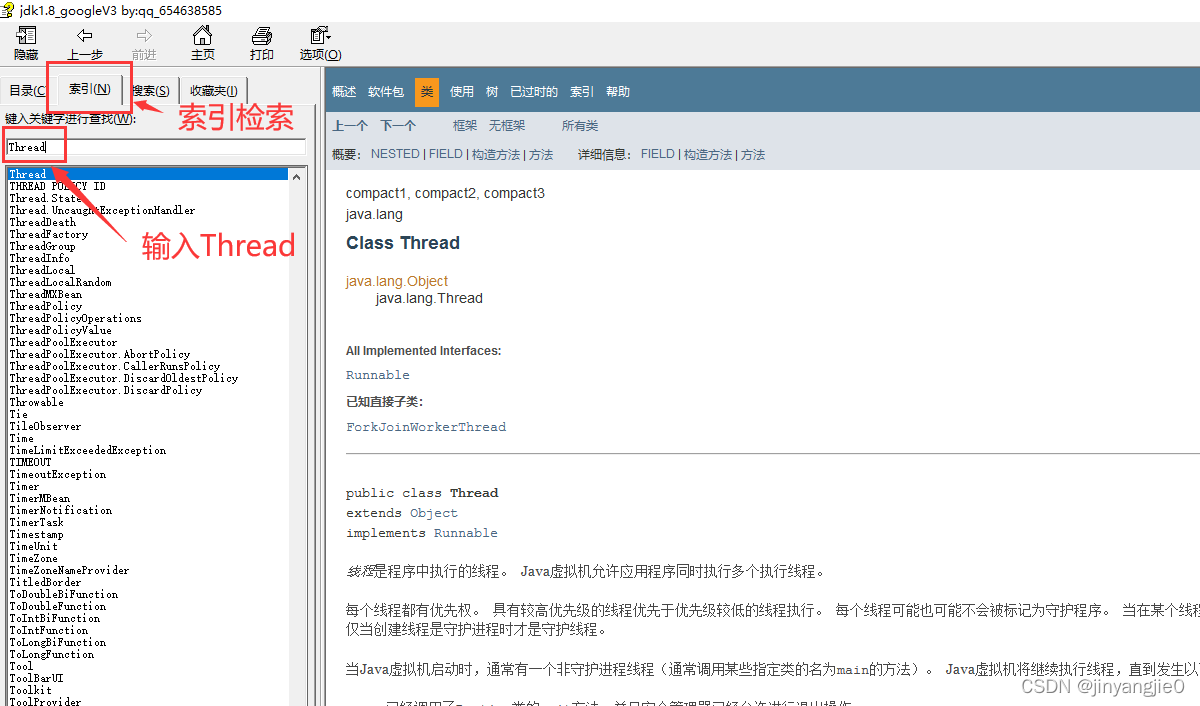Image resolution: width=1200 pixels, height=706 pixels.
Task: Select ThreadPoolExecutor.AbortPolicy index entry
Action: coord(100,354)
